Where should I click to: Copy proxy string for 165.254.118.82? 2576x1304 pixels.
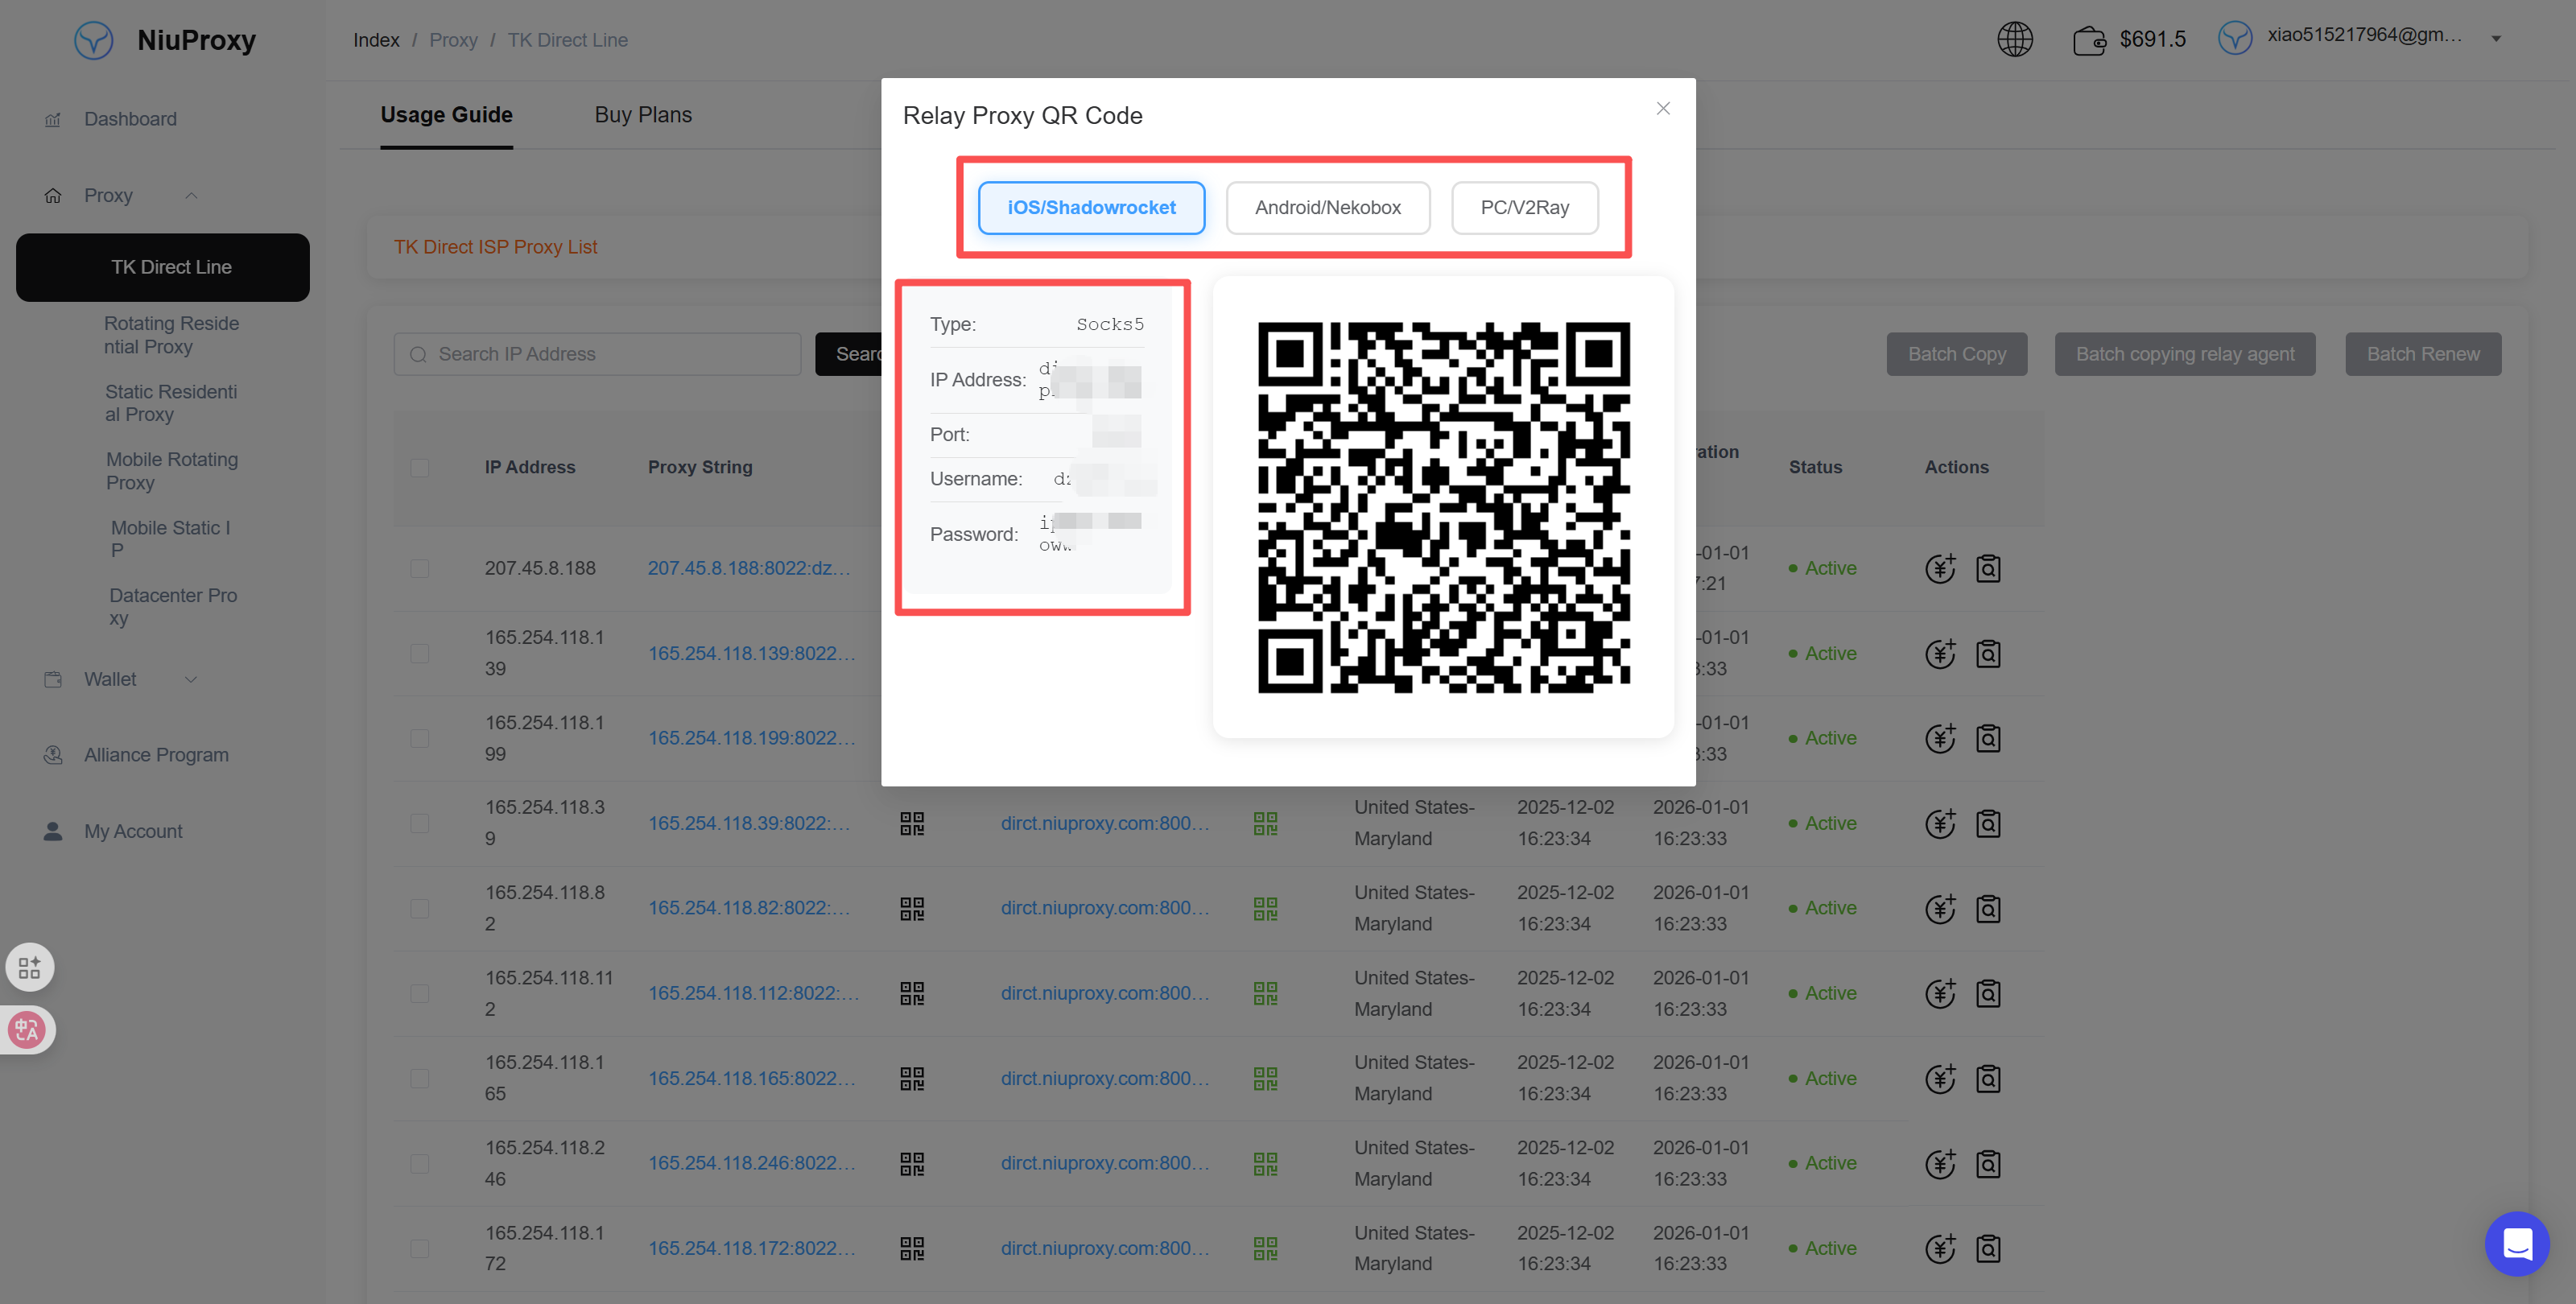tap(749, 908)
